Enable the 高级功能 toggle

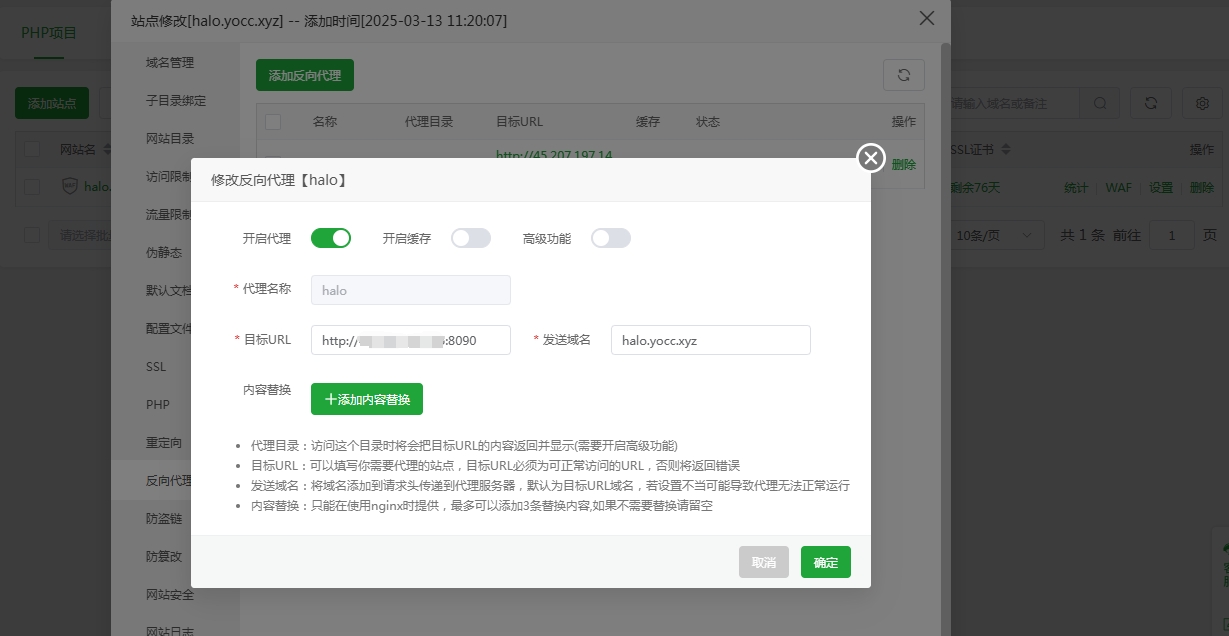[x=611, y=238]
